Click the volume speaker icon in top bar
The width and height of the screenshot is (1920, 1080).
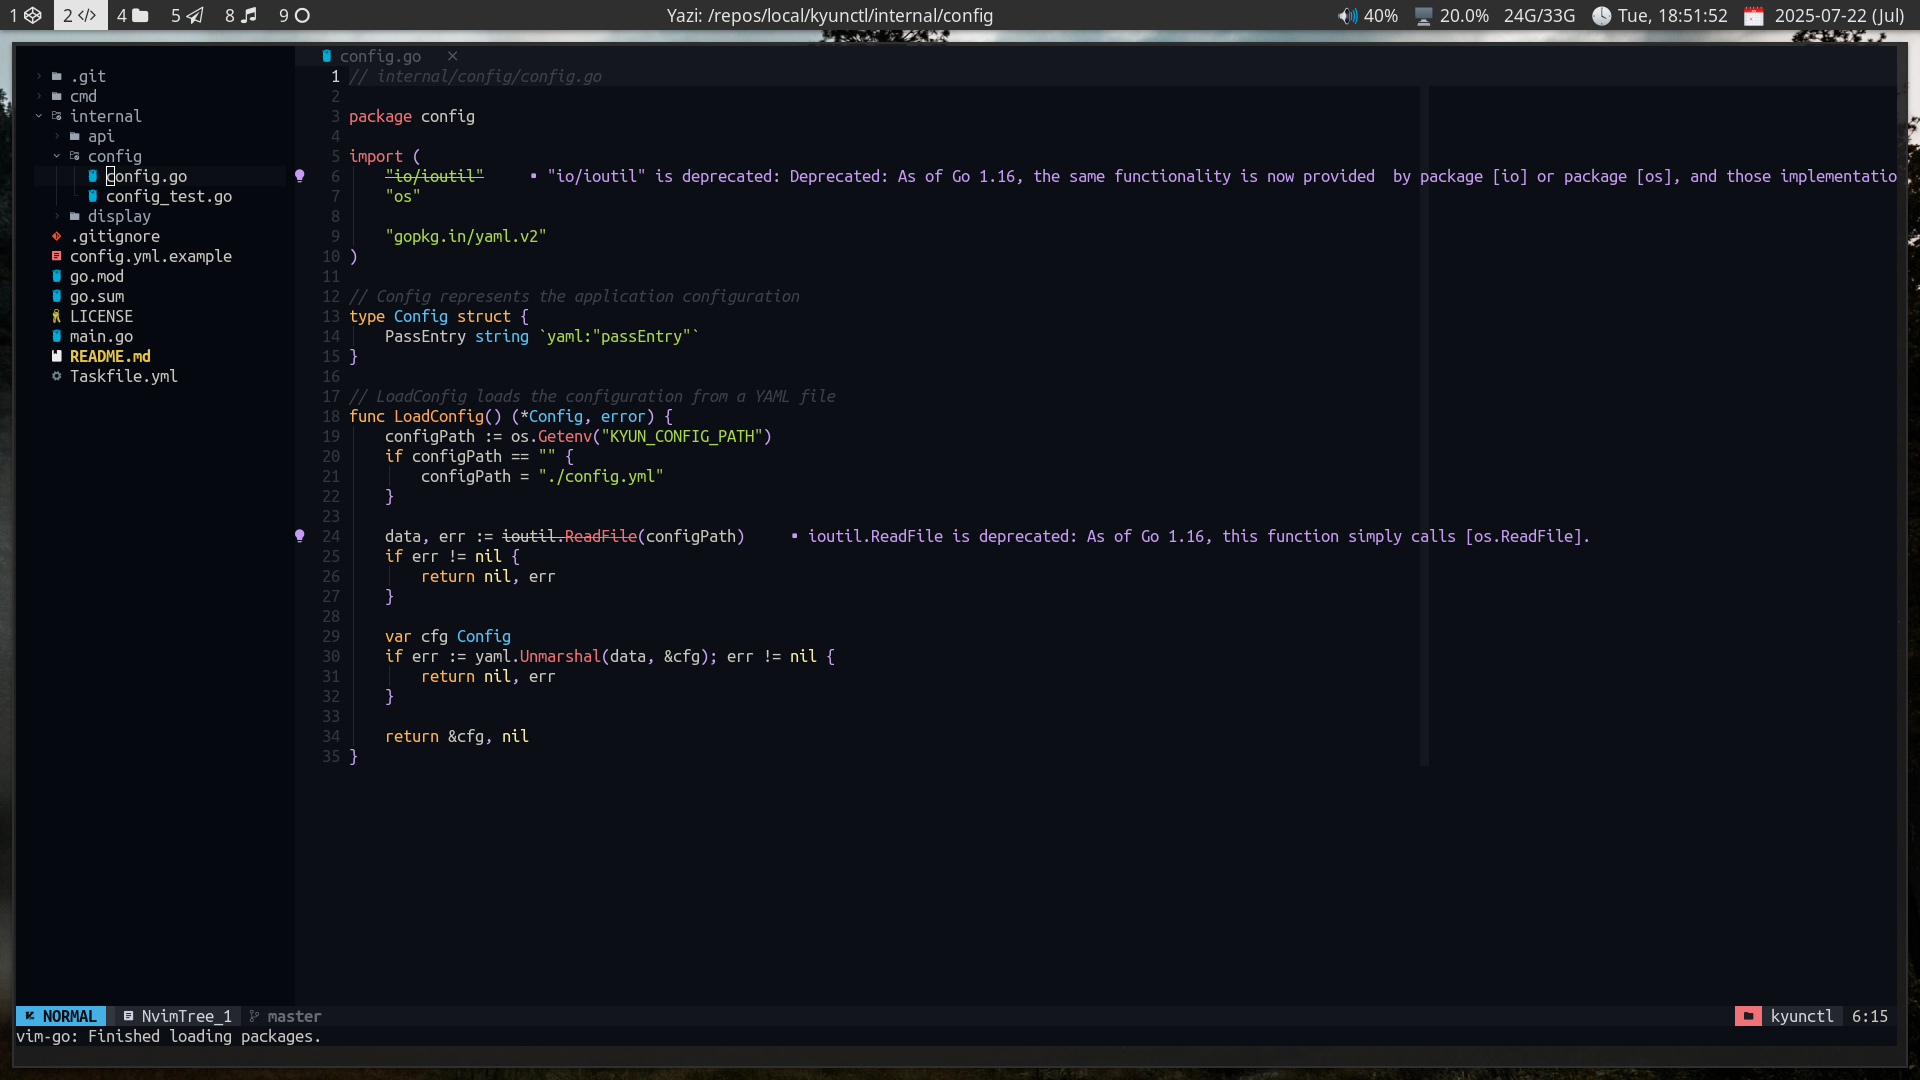pyautogui.click(x=1347, y=16)
